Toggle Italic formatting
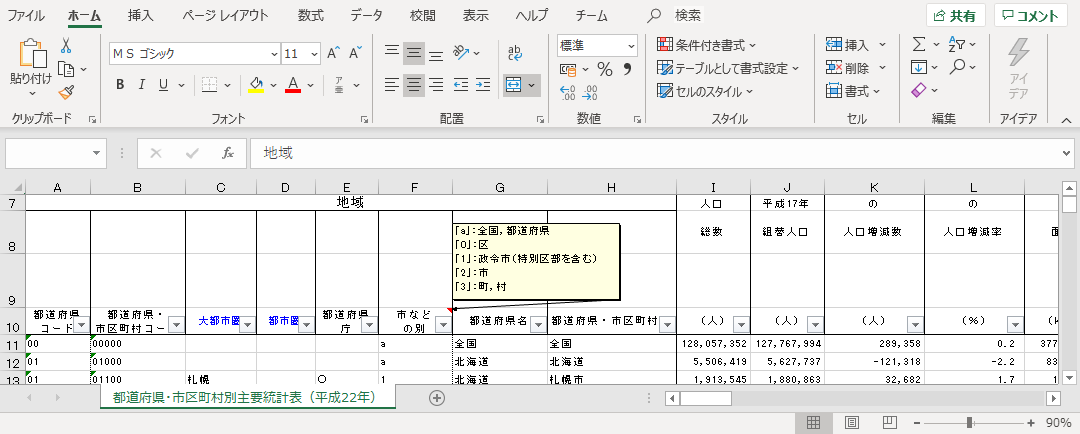Image resolution: width=1080 pixels, height=434 pixels. click(142, 84)
